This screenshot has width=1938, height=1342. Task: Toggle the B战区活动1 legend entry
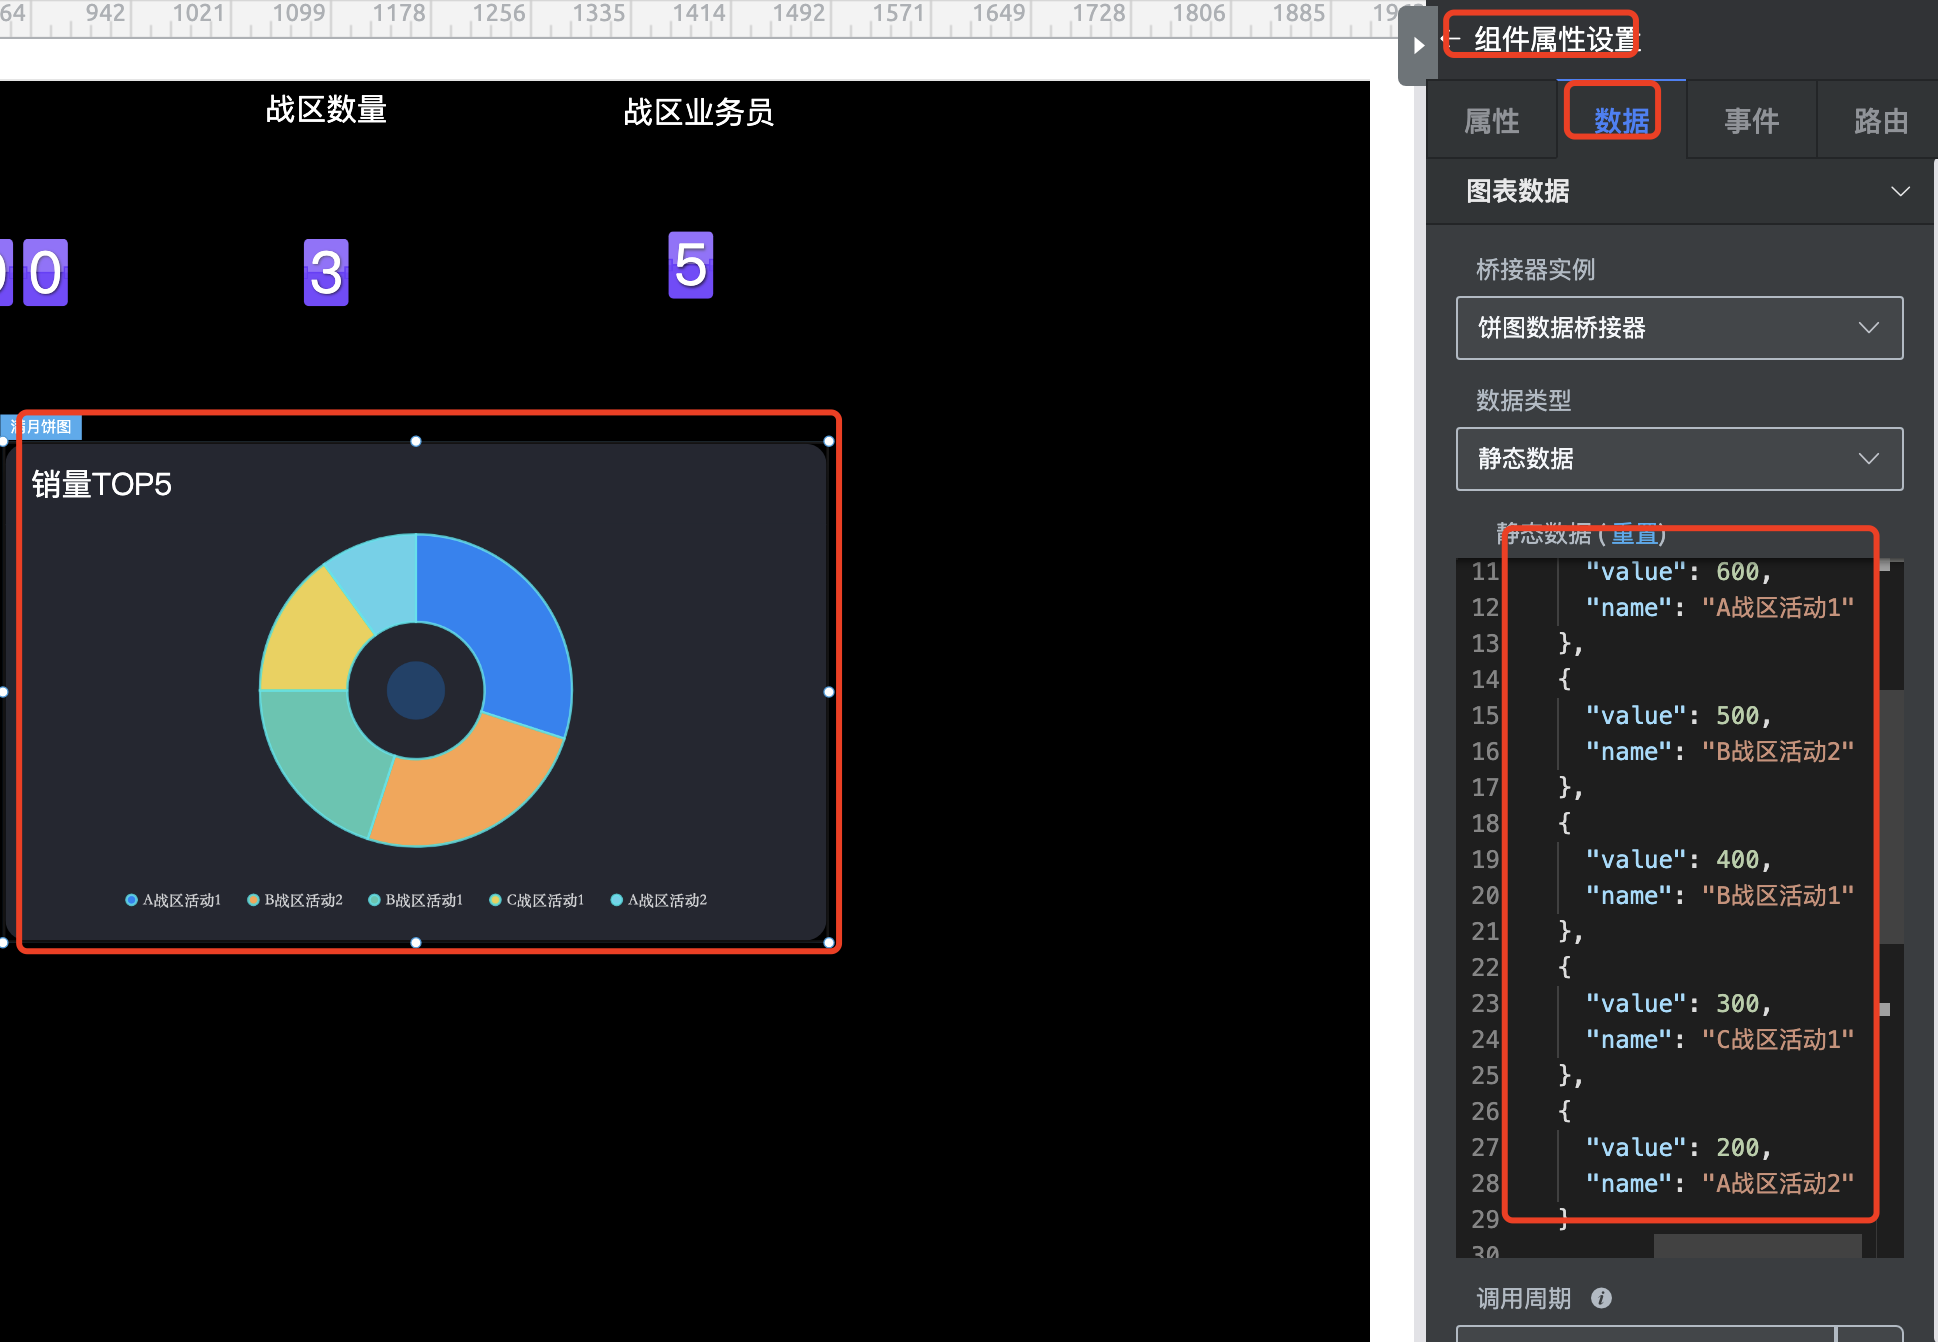pyautogui.click(x=424, y=900)
